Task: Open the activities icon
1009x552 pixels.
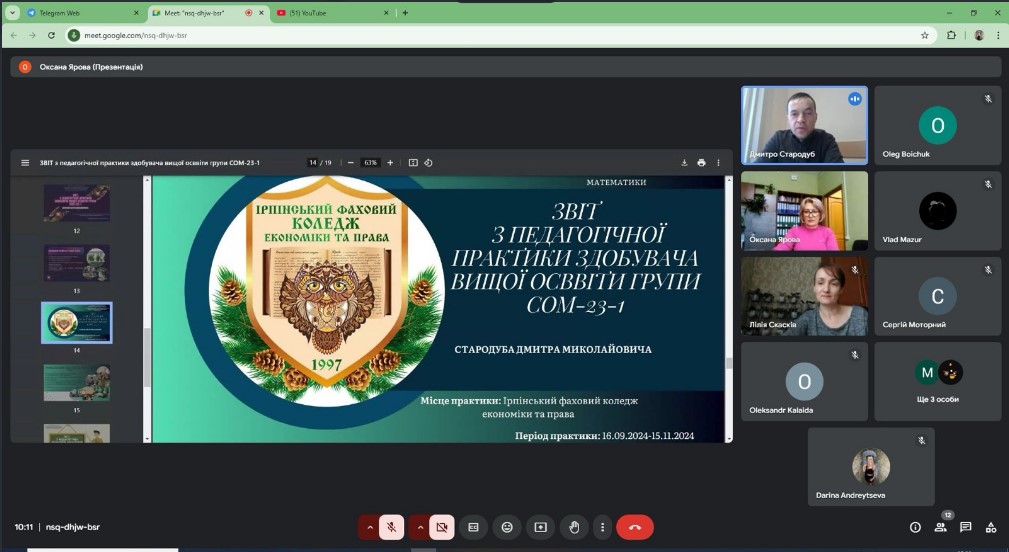Action: [x=991, y=527]
